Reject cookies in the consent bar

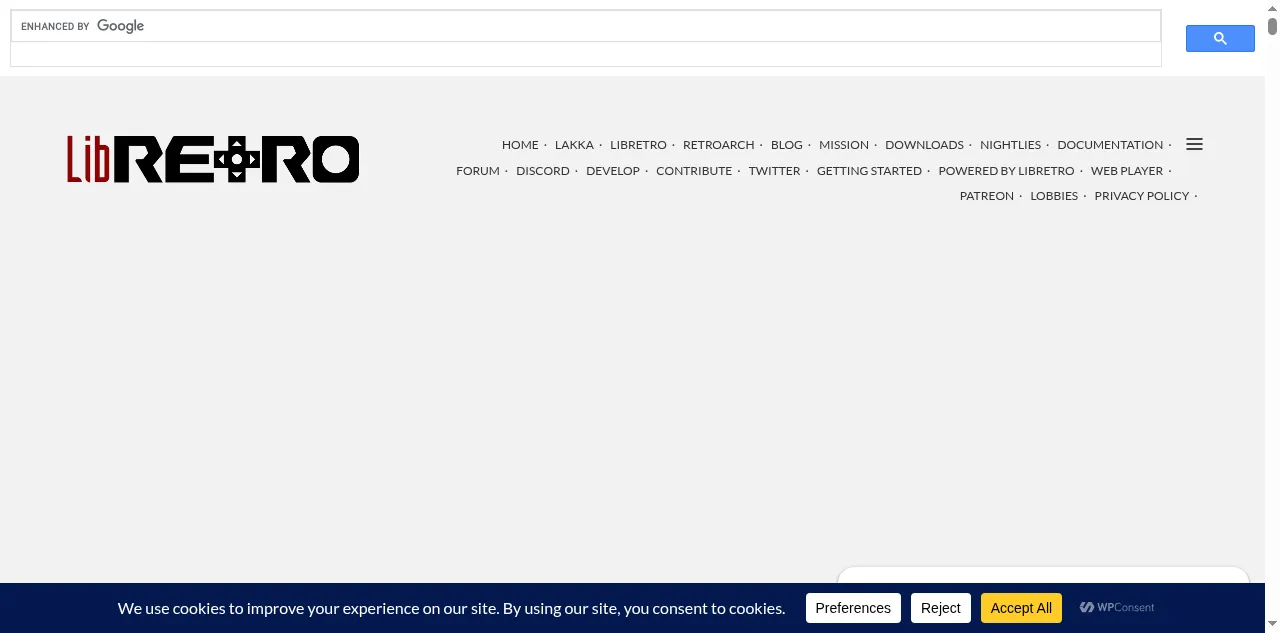pyautogui.click(x=941, y=608)
